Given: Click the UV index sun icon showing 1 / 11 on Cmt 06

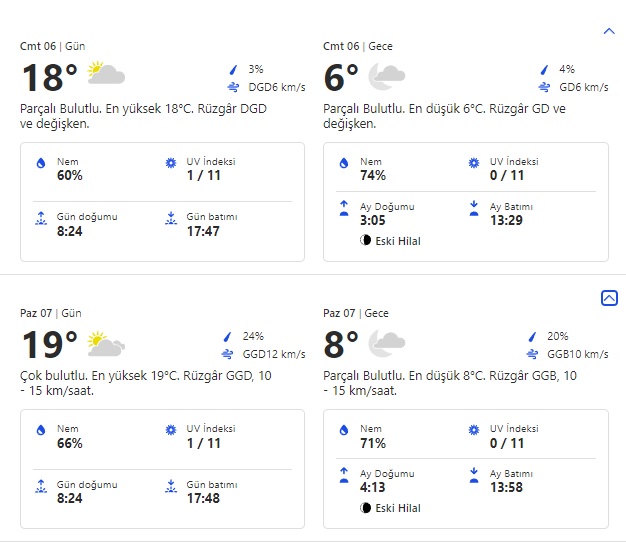Looking at the screenshot, I should click(x=170, y=163).
